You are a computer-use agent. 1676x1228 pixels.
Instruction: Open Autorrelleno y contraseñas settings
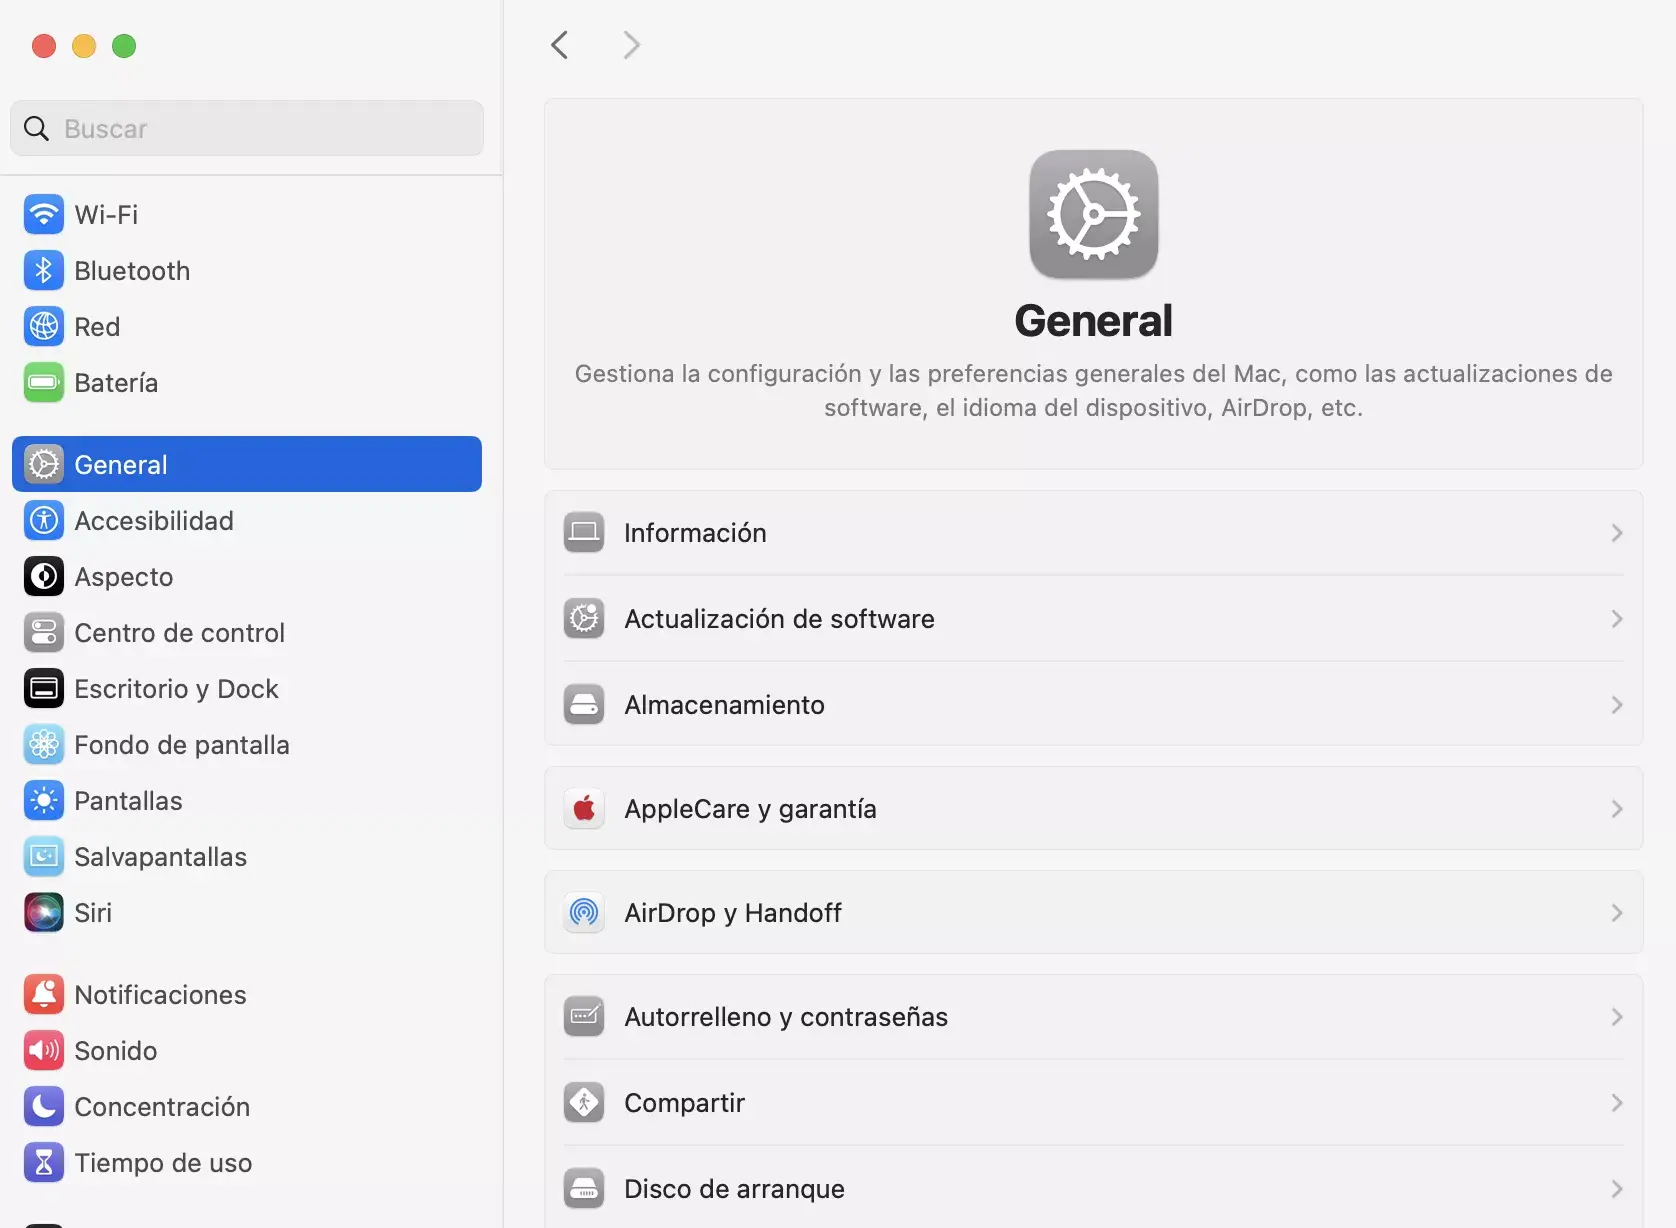[786, 1016]
